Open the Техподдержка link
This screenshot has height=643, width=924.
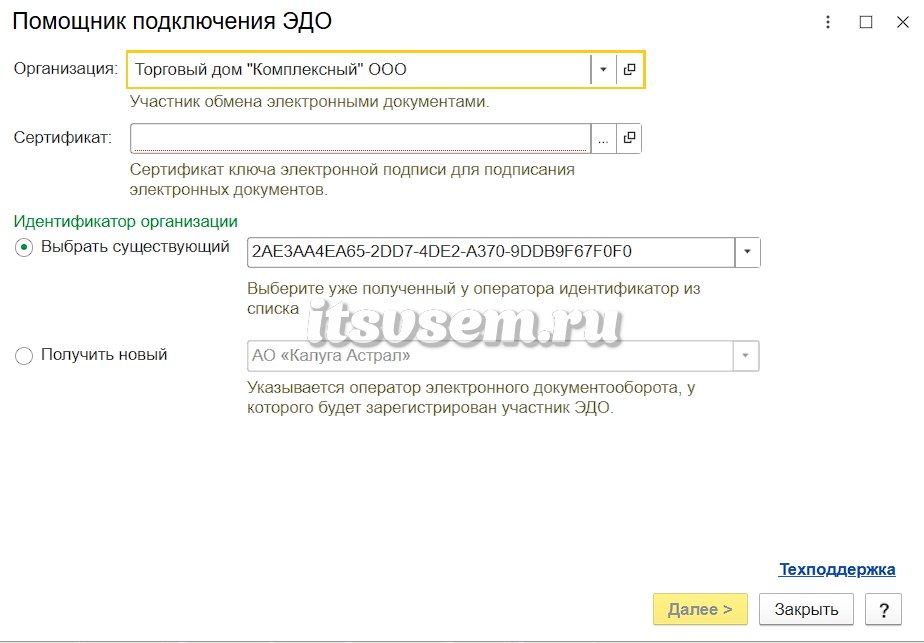837,569
